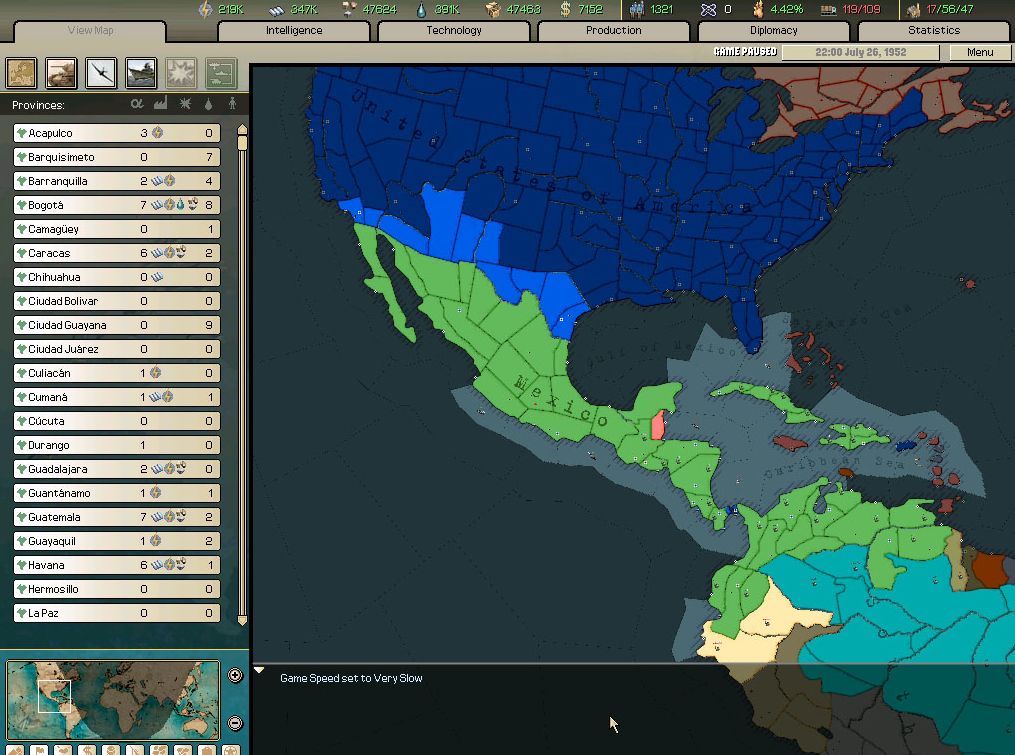The height and width of the screenshot is (755, 1015).
Task: Click the Game Paused indicator
Action: pos(745,52)
